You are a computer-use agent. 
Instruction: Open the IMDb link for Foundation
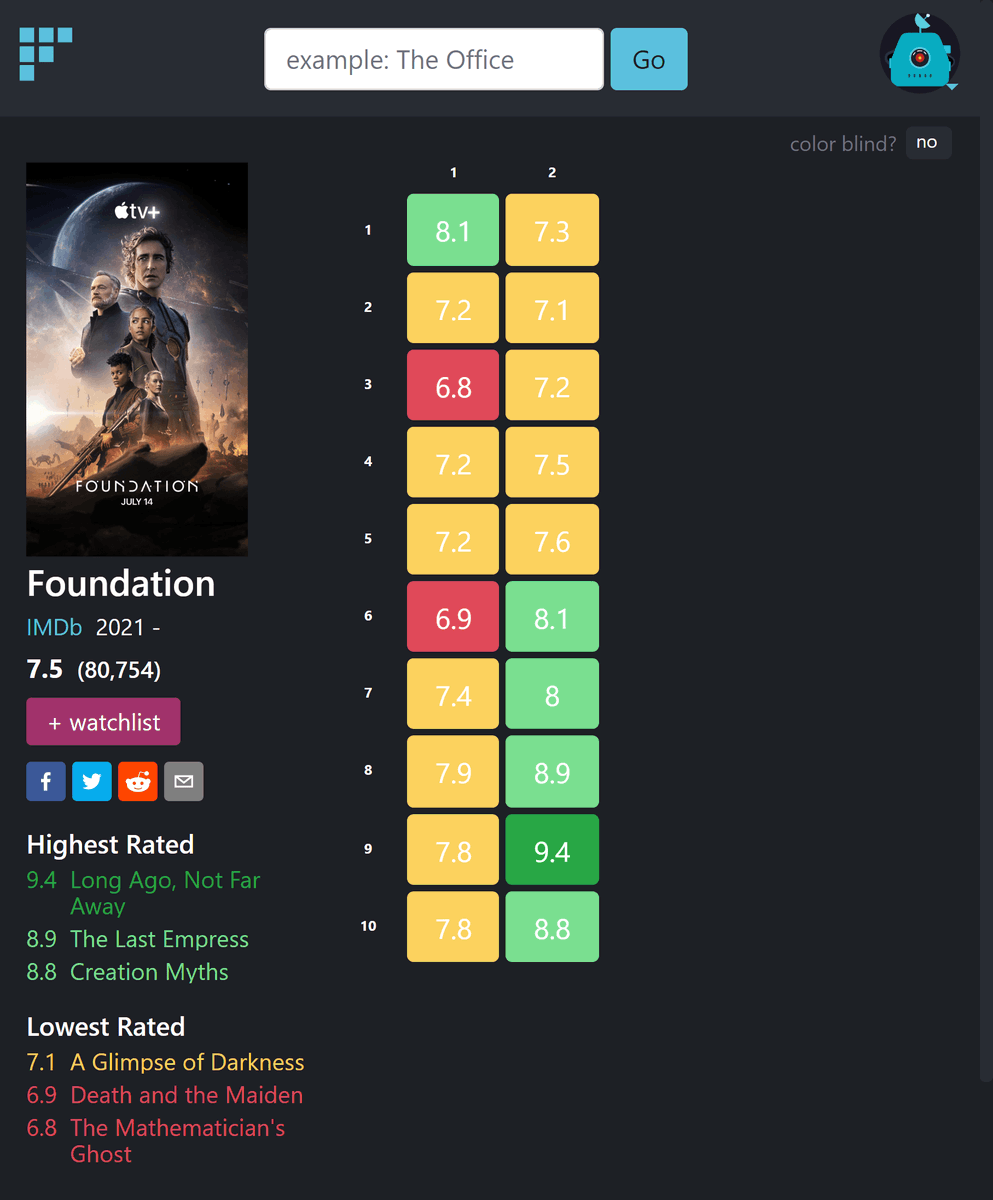pos(55,628)
